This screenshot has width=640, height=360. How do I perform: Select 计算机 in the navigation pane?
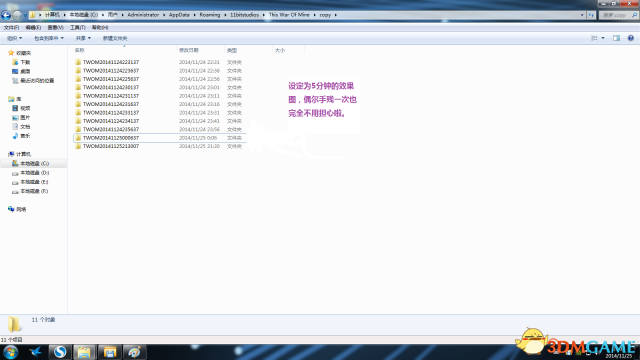(x=20, y=154)
